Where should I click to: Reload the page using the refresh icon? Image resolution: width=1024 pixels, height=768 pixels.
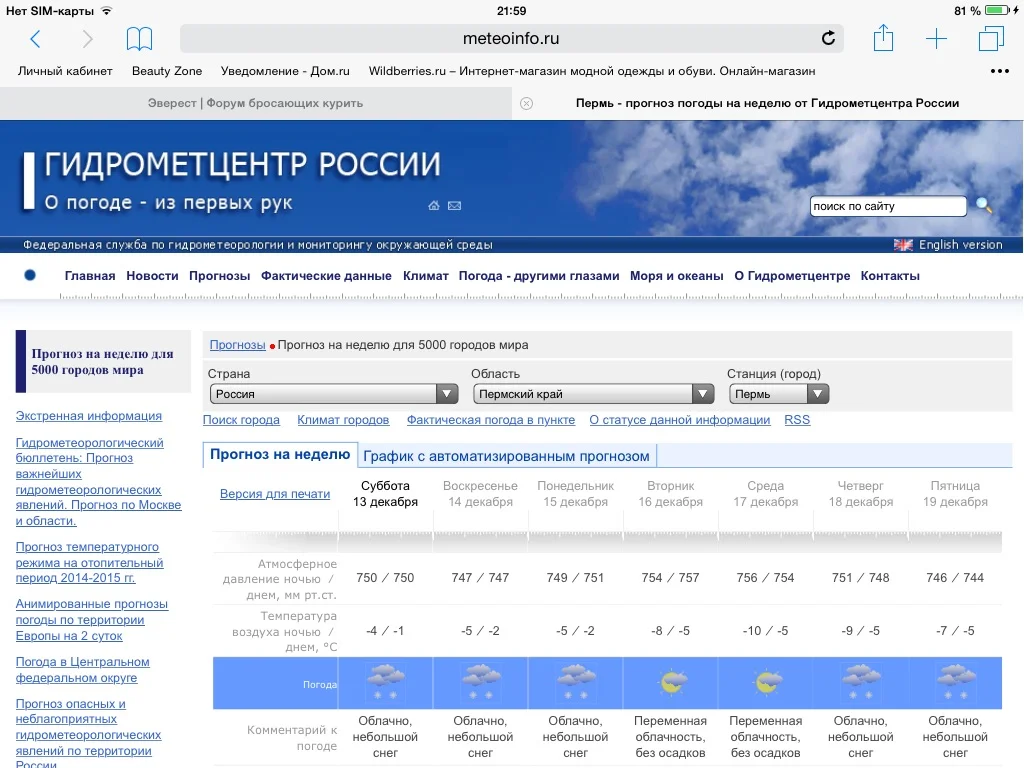click(828, 38)
